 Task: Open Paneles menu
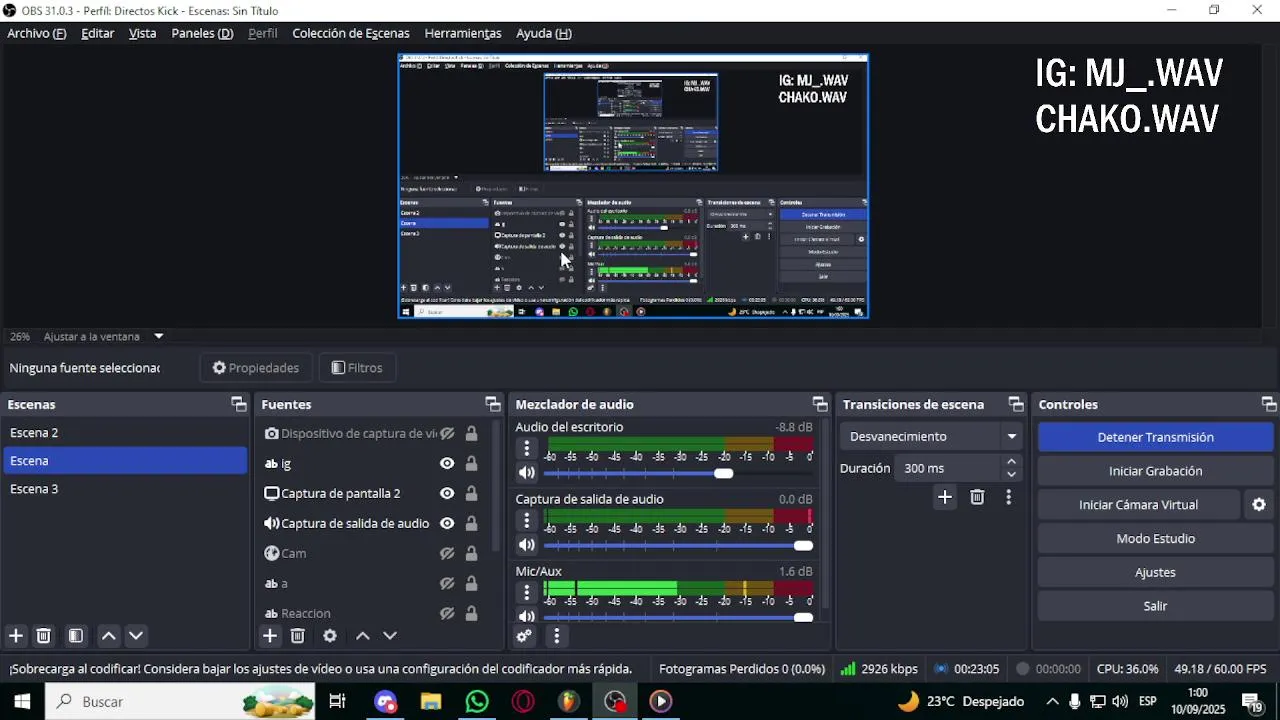tap(202, 33)
